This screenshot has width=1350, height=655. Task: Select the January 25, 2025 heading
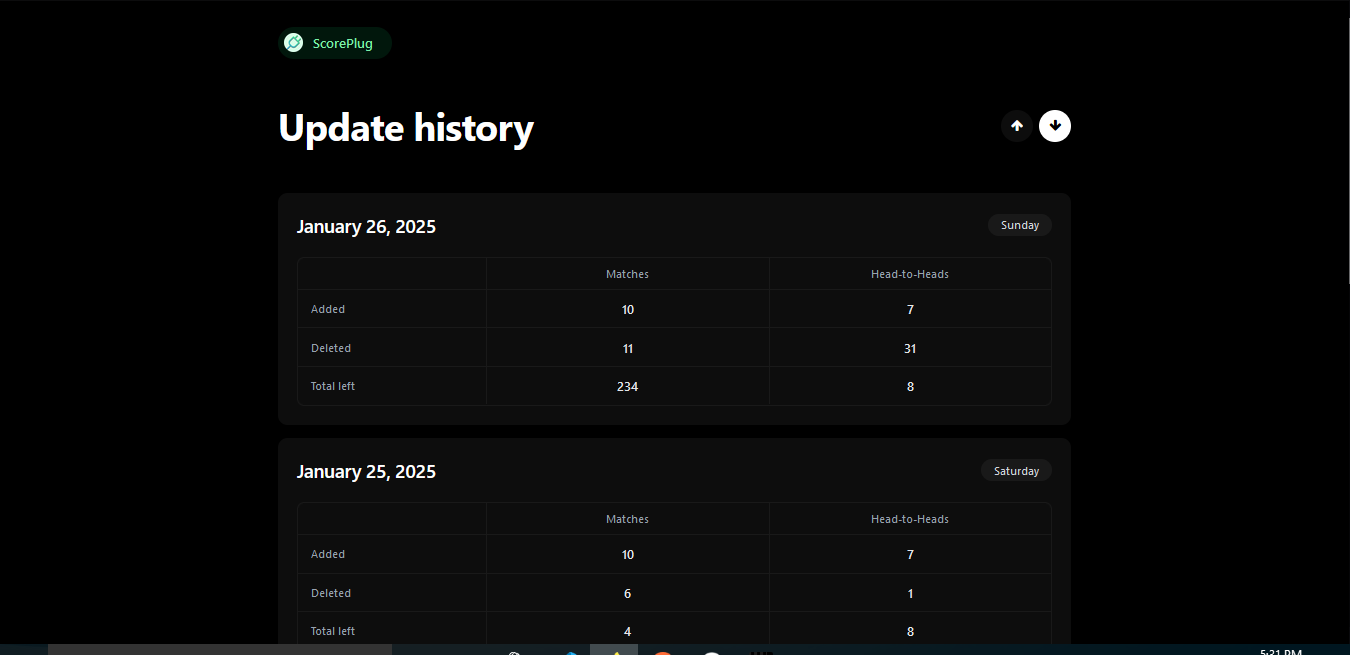pos(366,472)
